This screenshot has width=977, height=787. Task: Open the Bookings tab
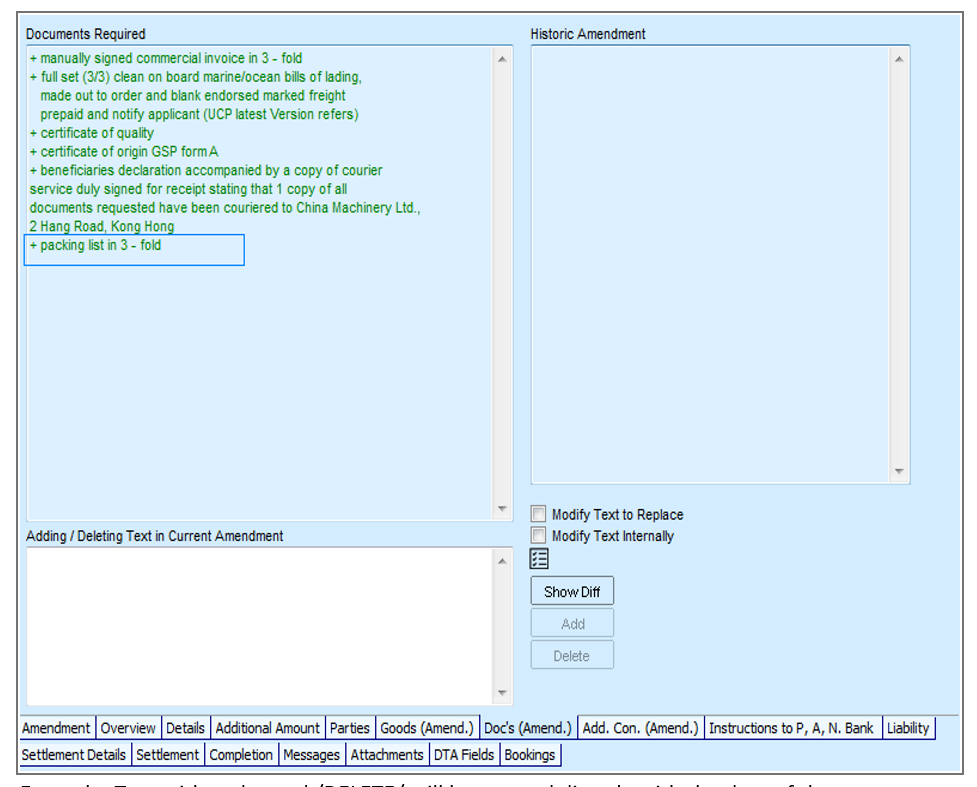point(530,755)
